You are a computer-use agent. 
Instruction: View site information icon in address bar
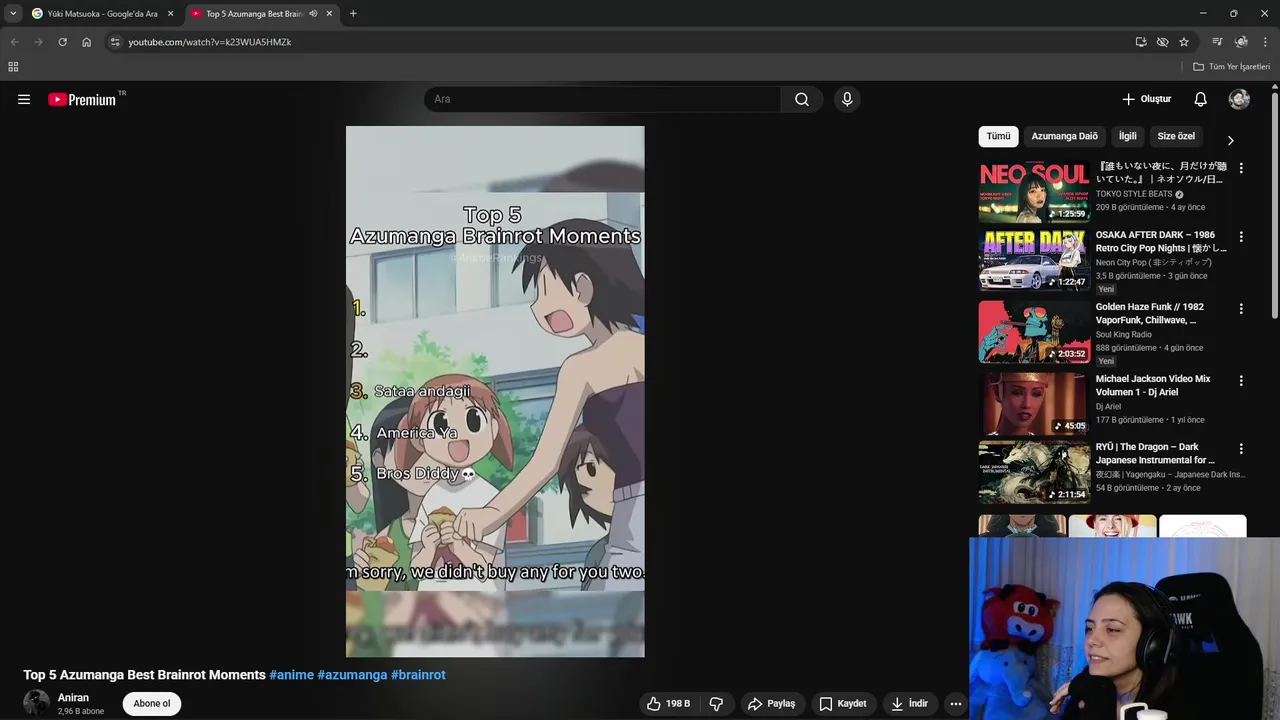click(x=115, y=42)
